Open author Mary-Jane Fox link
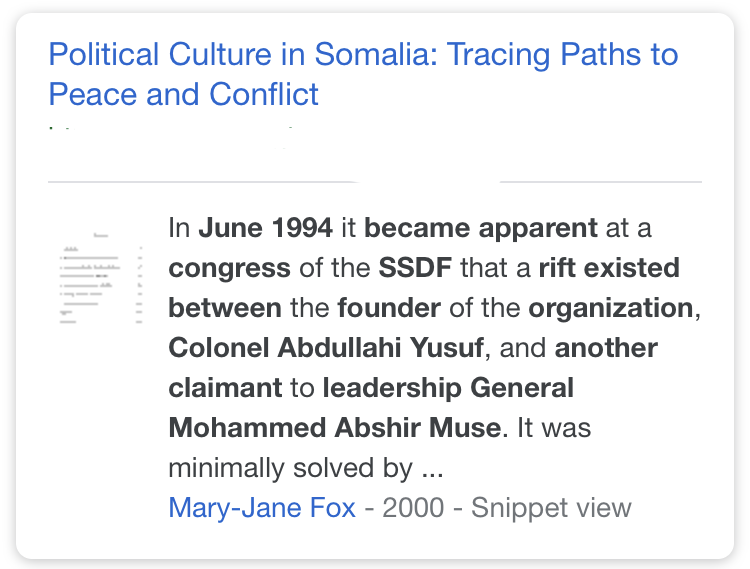Viewport: 750px width, 569px height. (262, 507)
